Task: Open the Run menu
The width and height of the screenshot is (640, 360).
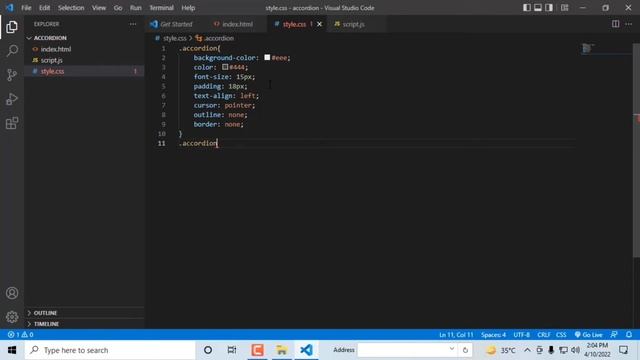Action: coord(136,8)
